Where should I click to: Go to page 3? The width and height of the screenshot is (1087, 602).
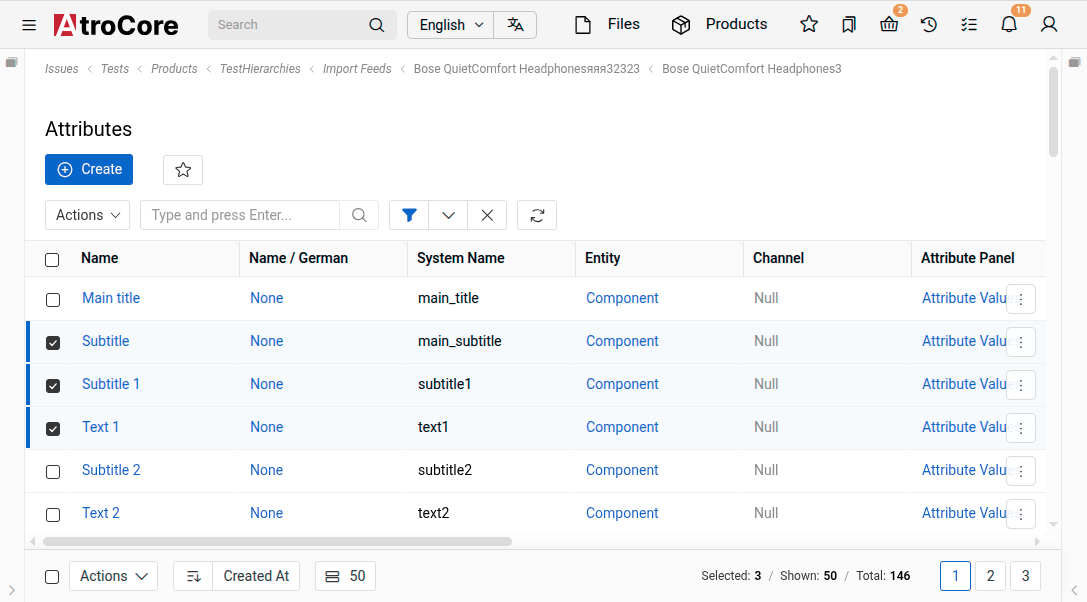[1025, 576]
